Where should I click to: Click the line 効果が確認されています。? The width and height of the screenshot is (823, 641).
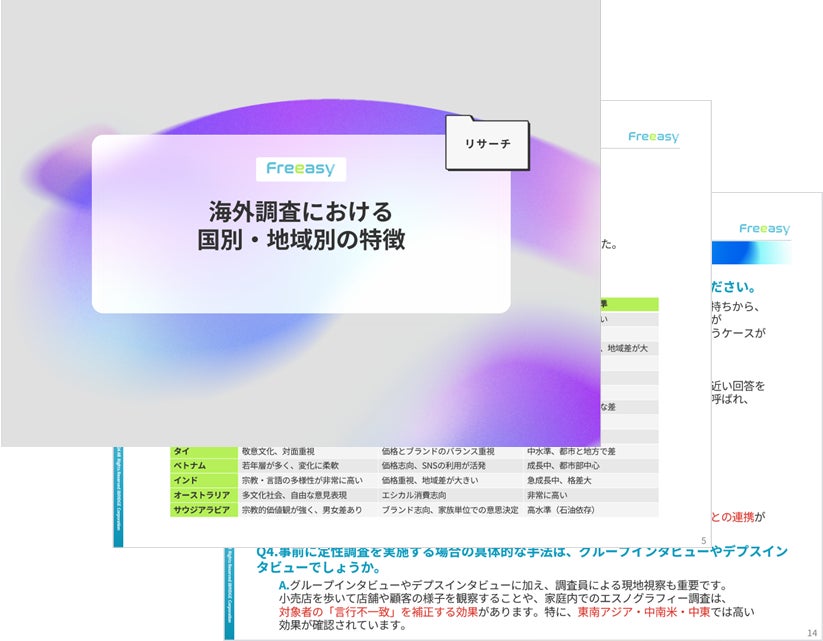point(343,625)
